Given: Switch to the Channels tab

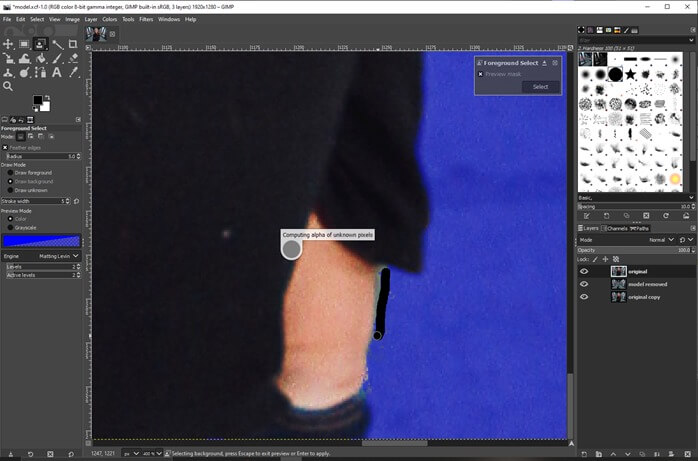Looking at the screenshot, I should point(614,228).
